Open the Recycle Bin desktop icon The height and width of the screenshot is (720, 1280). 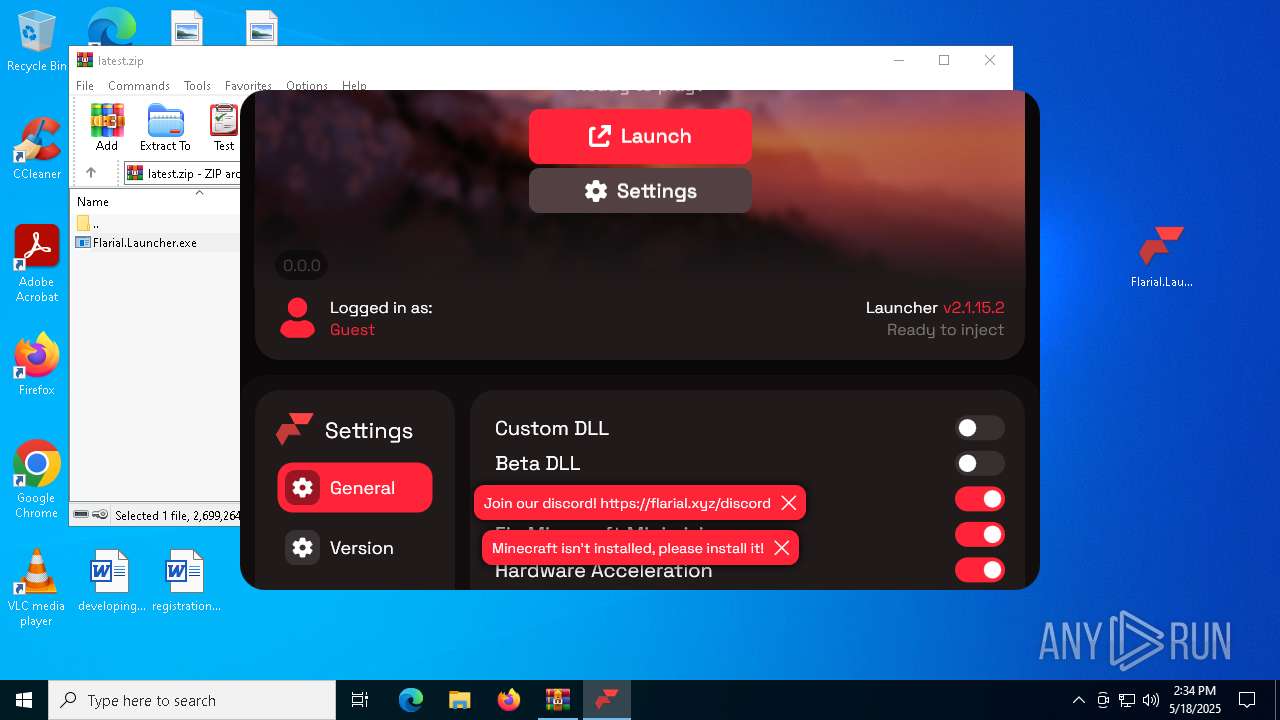click(36, 42)
